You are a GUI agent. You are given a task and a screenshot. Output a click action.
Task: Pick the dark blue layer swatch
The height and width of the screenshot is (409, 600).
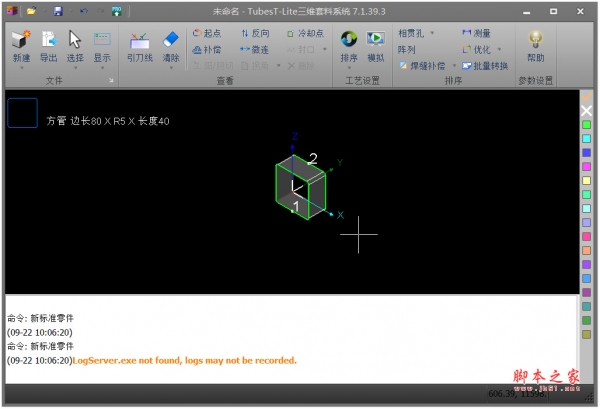pos(586,153)
